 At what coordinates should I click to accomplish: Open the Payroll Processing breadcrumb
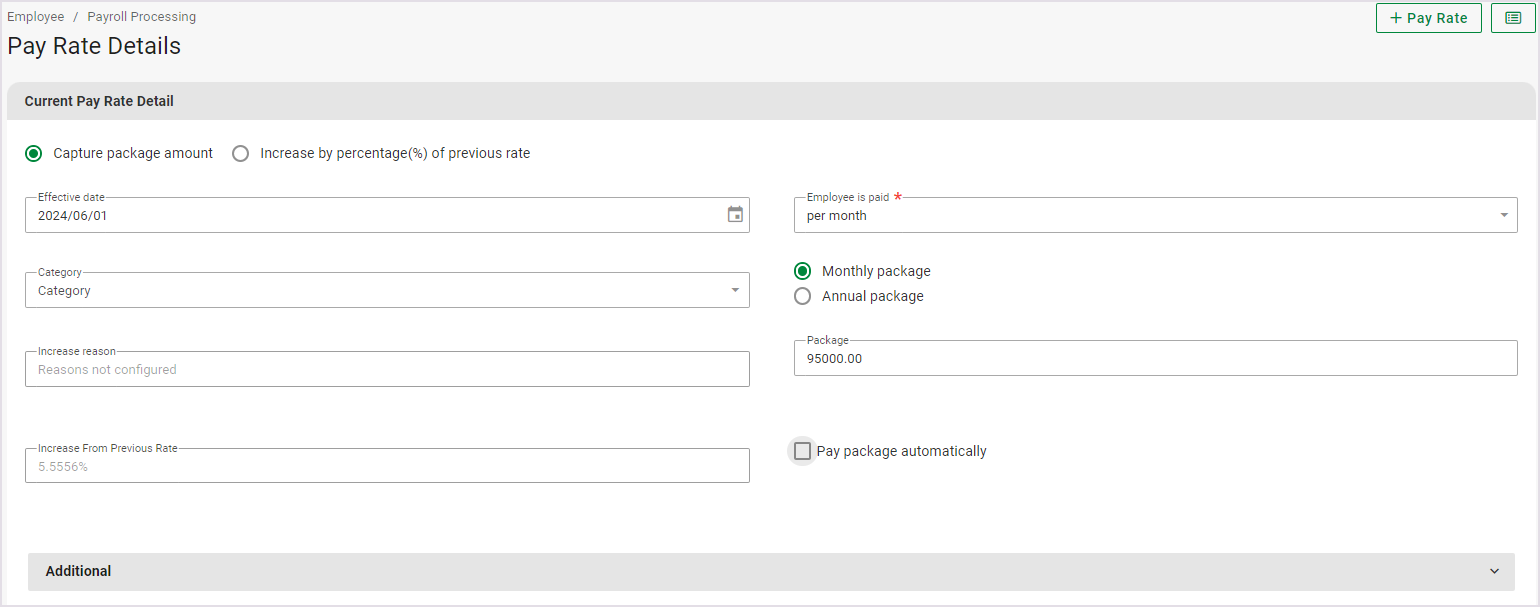[141, 17]
